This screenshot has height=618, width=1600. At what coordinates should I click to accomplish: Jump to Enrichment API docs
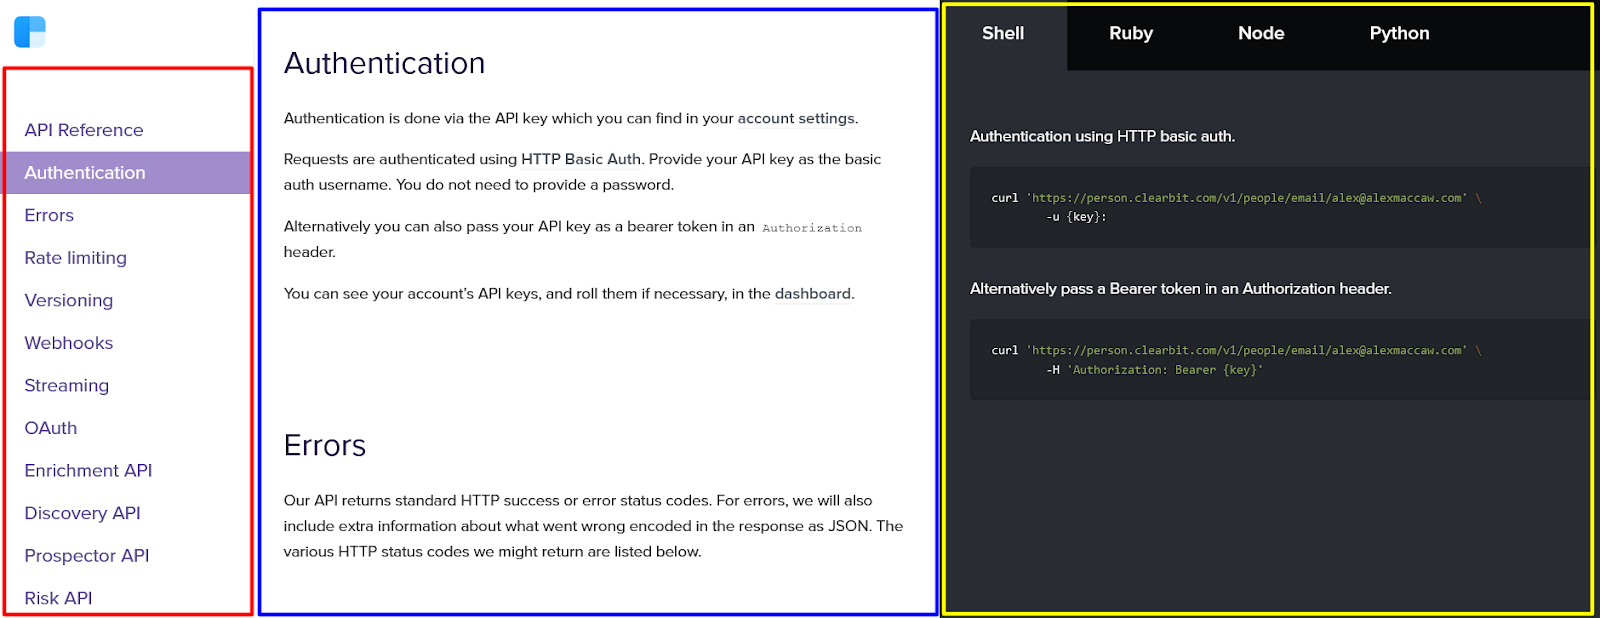88,470
